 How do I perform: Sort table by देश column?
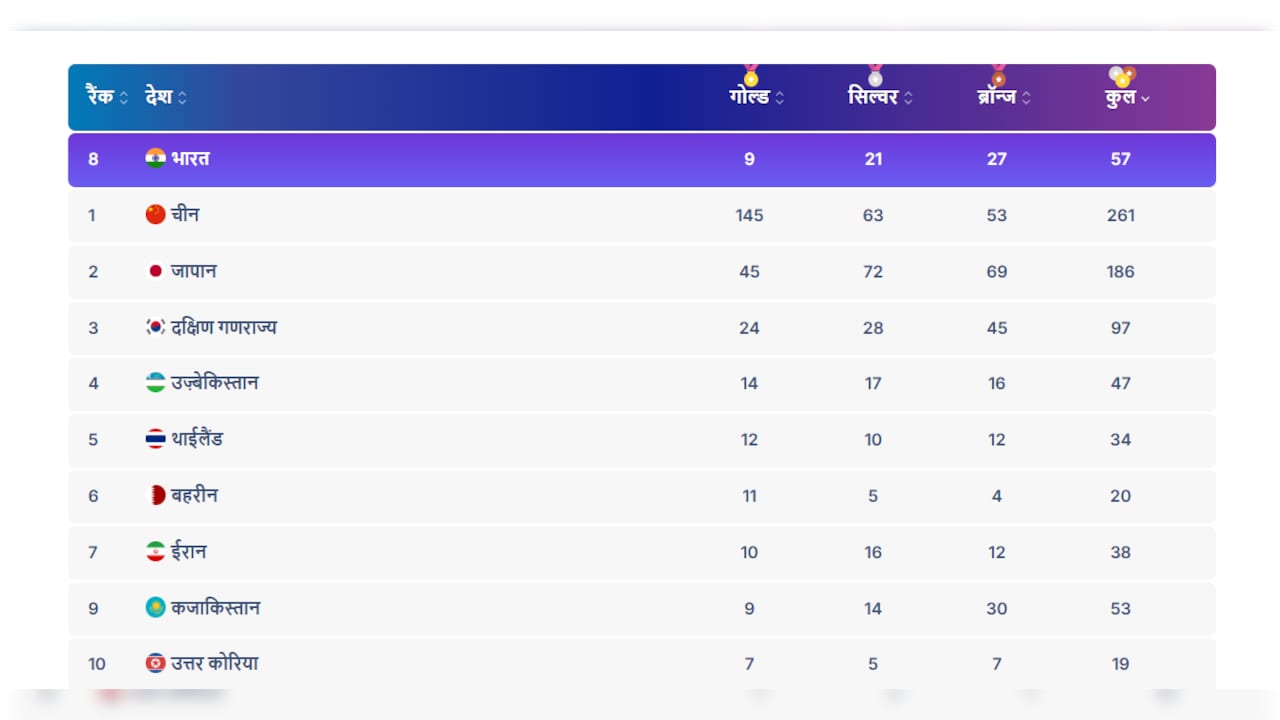166,97
